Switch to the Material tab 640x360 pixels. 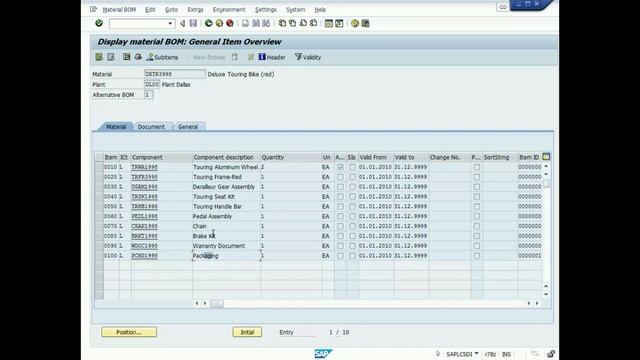116,127
